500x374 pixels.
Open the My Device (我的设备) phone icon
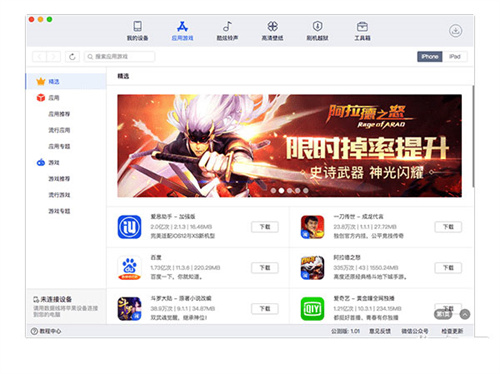(137, 26)
